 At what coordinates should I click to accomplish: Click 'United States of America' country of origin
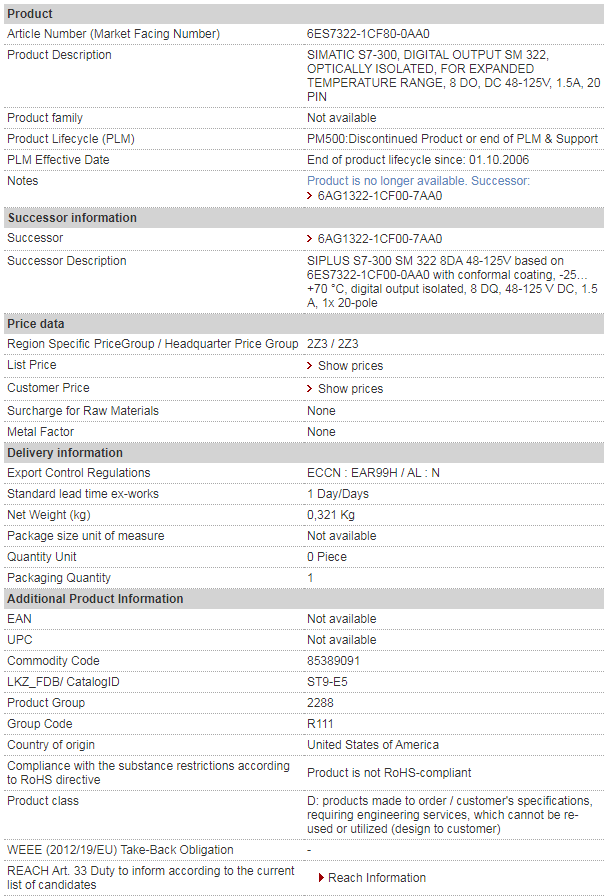tap(373, 745)
